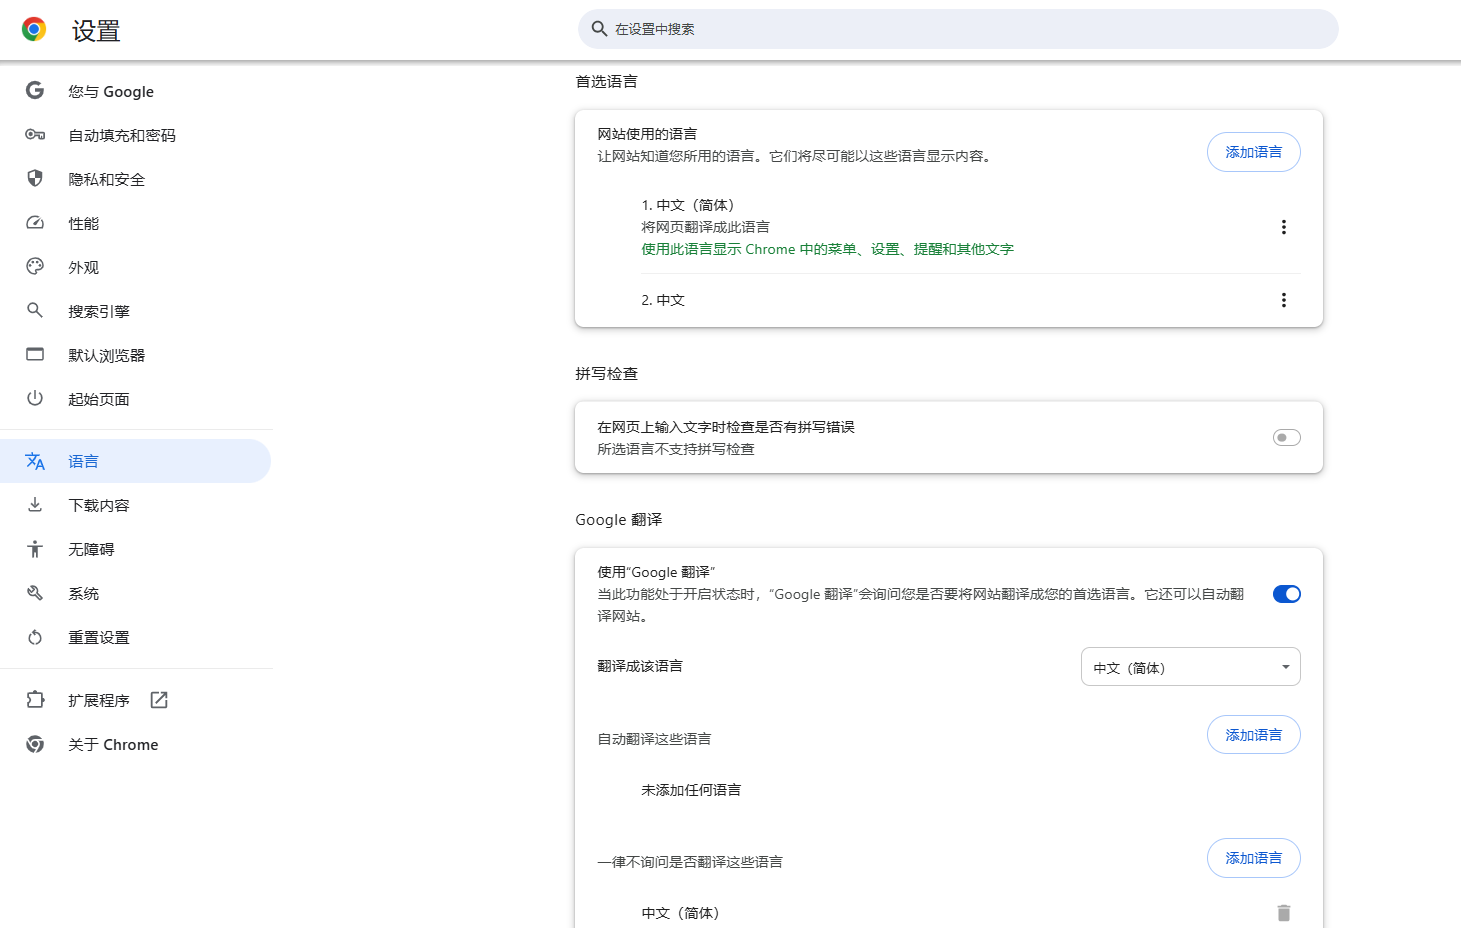The width and height of the screenshot is (1461, 928).
Task: Click the Chrome logo icon
Action: [34, 29]
